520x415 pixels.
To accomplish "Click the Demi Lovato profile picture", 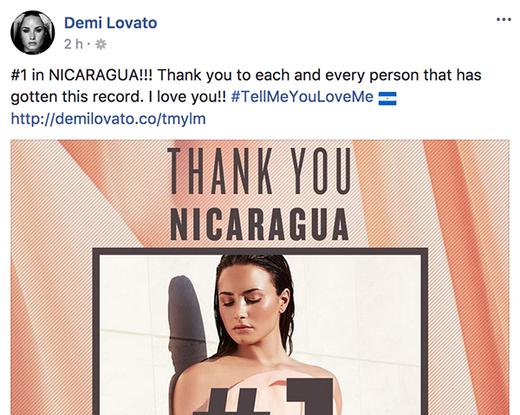I will point(32,32).
